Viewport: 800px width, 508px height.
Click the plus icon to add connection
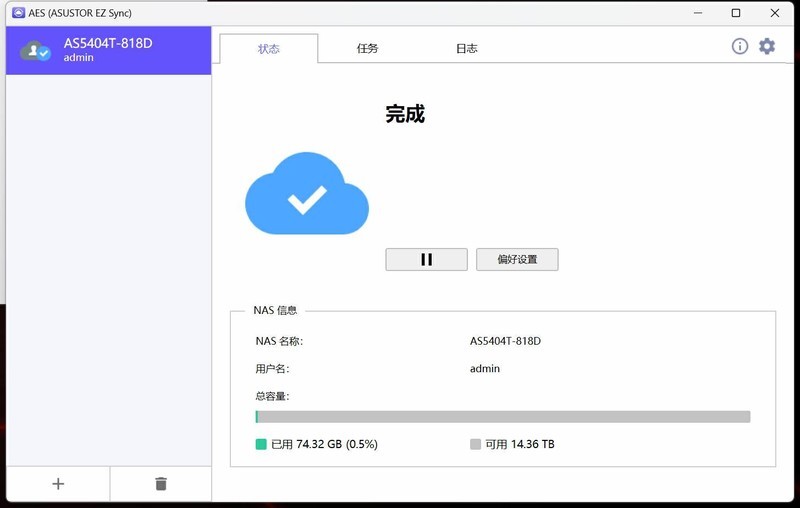click(x=58, y=484)
